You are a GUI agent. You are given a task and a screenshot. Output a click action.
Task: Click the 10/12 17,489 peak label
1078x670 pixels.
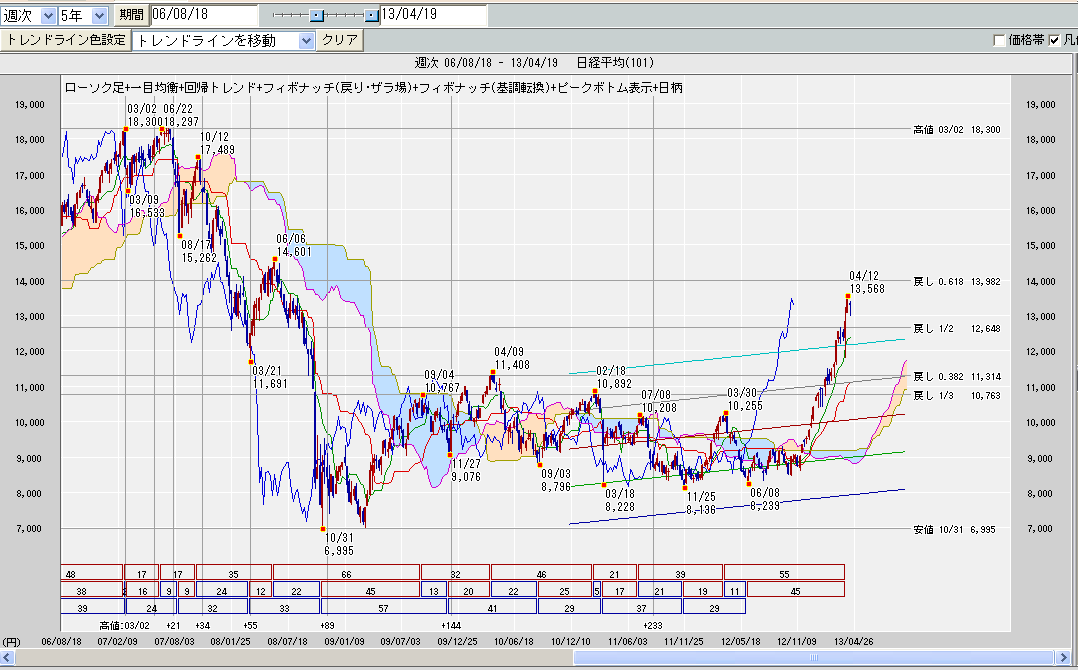coord(217,143)
